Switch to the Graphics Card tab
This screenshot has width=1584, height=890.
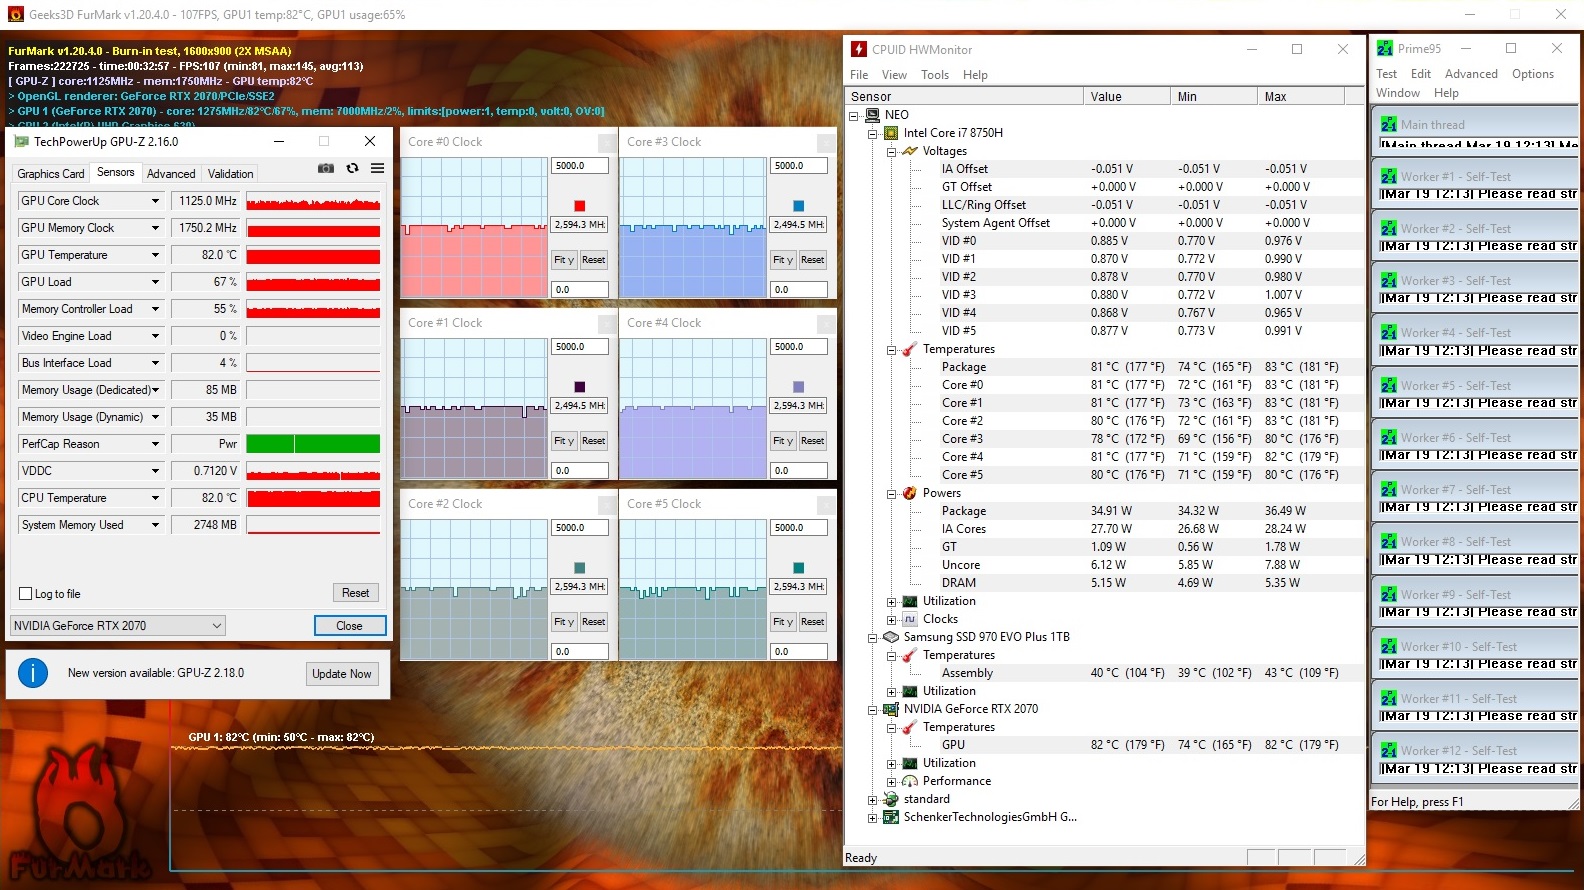(x=51, y=174)
